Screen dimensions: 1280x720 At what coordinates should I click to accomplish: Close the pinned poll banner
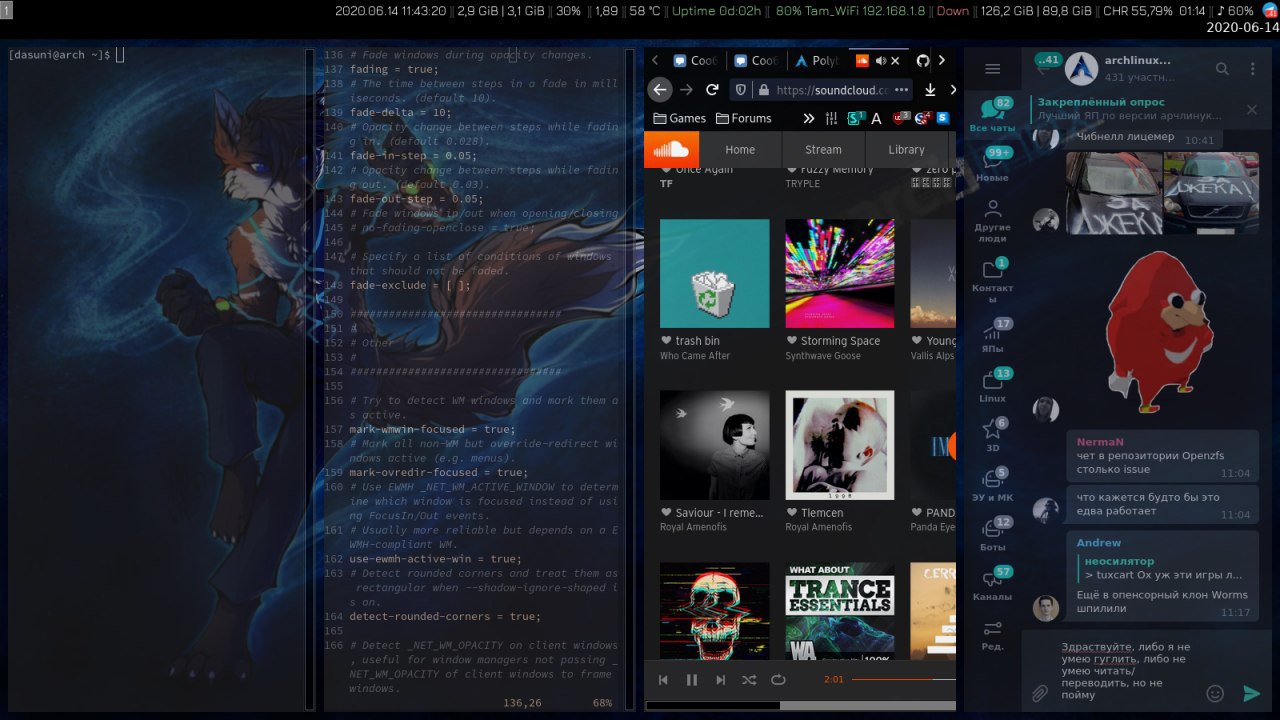(x=1252, y=110)
